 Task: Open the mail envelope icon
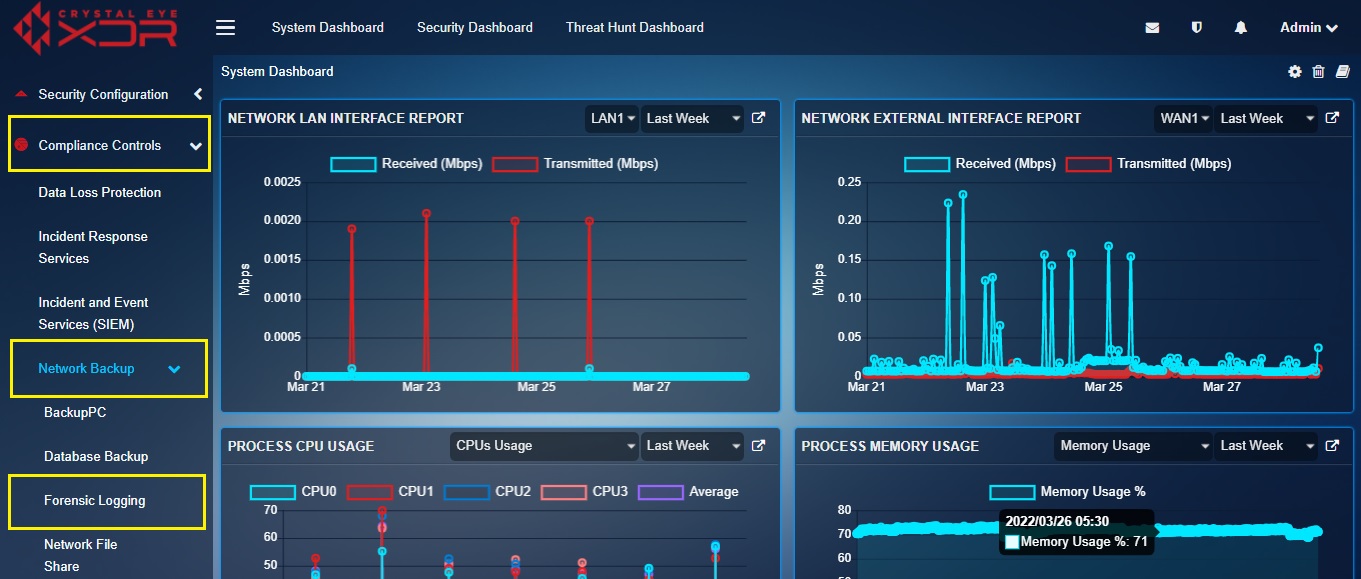pos(1152,28)
